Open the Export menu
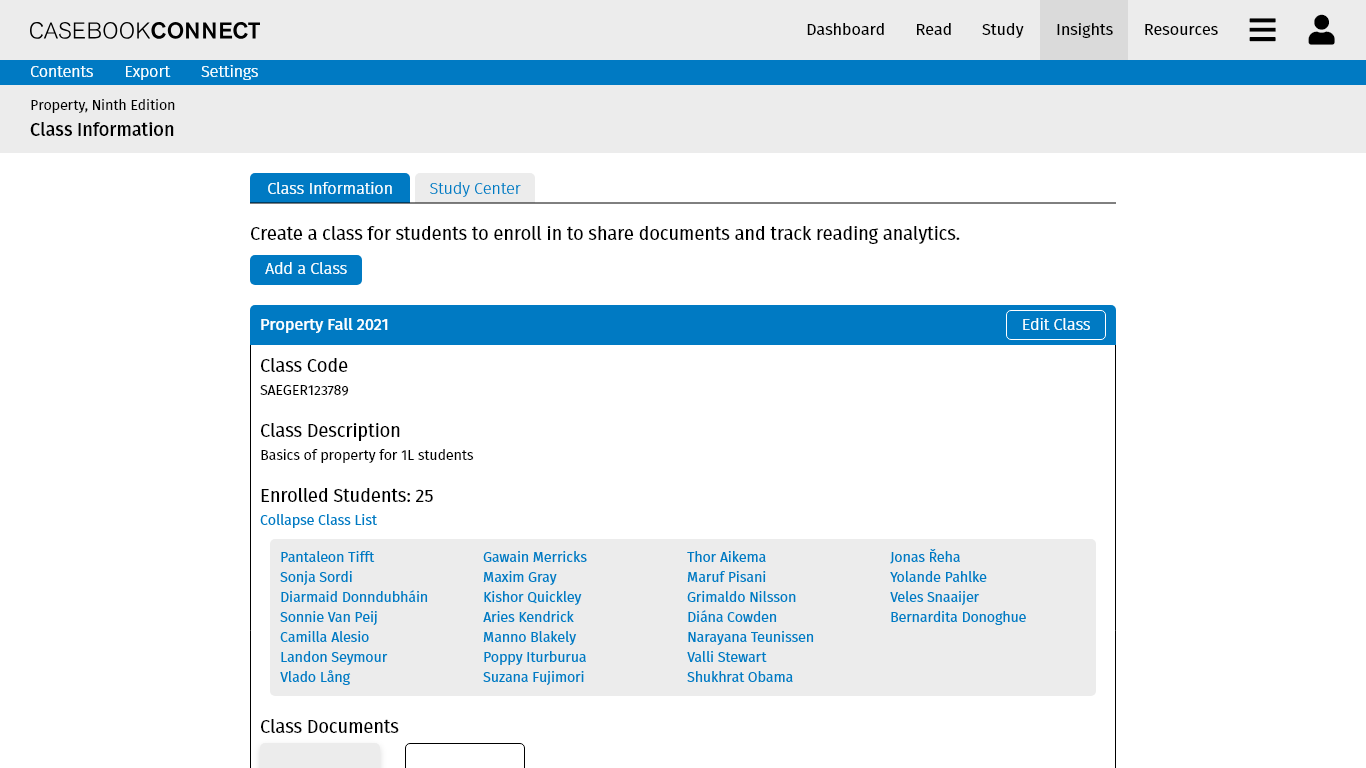The height and width of the screenshot is (768, 1366). 147,72
